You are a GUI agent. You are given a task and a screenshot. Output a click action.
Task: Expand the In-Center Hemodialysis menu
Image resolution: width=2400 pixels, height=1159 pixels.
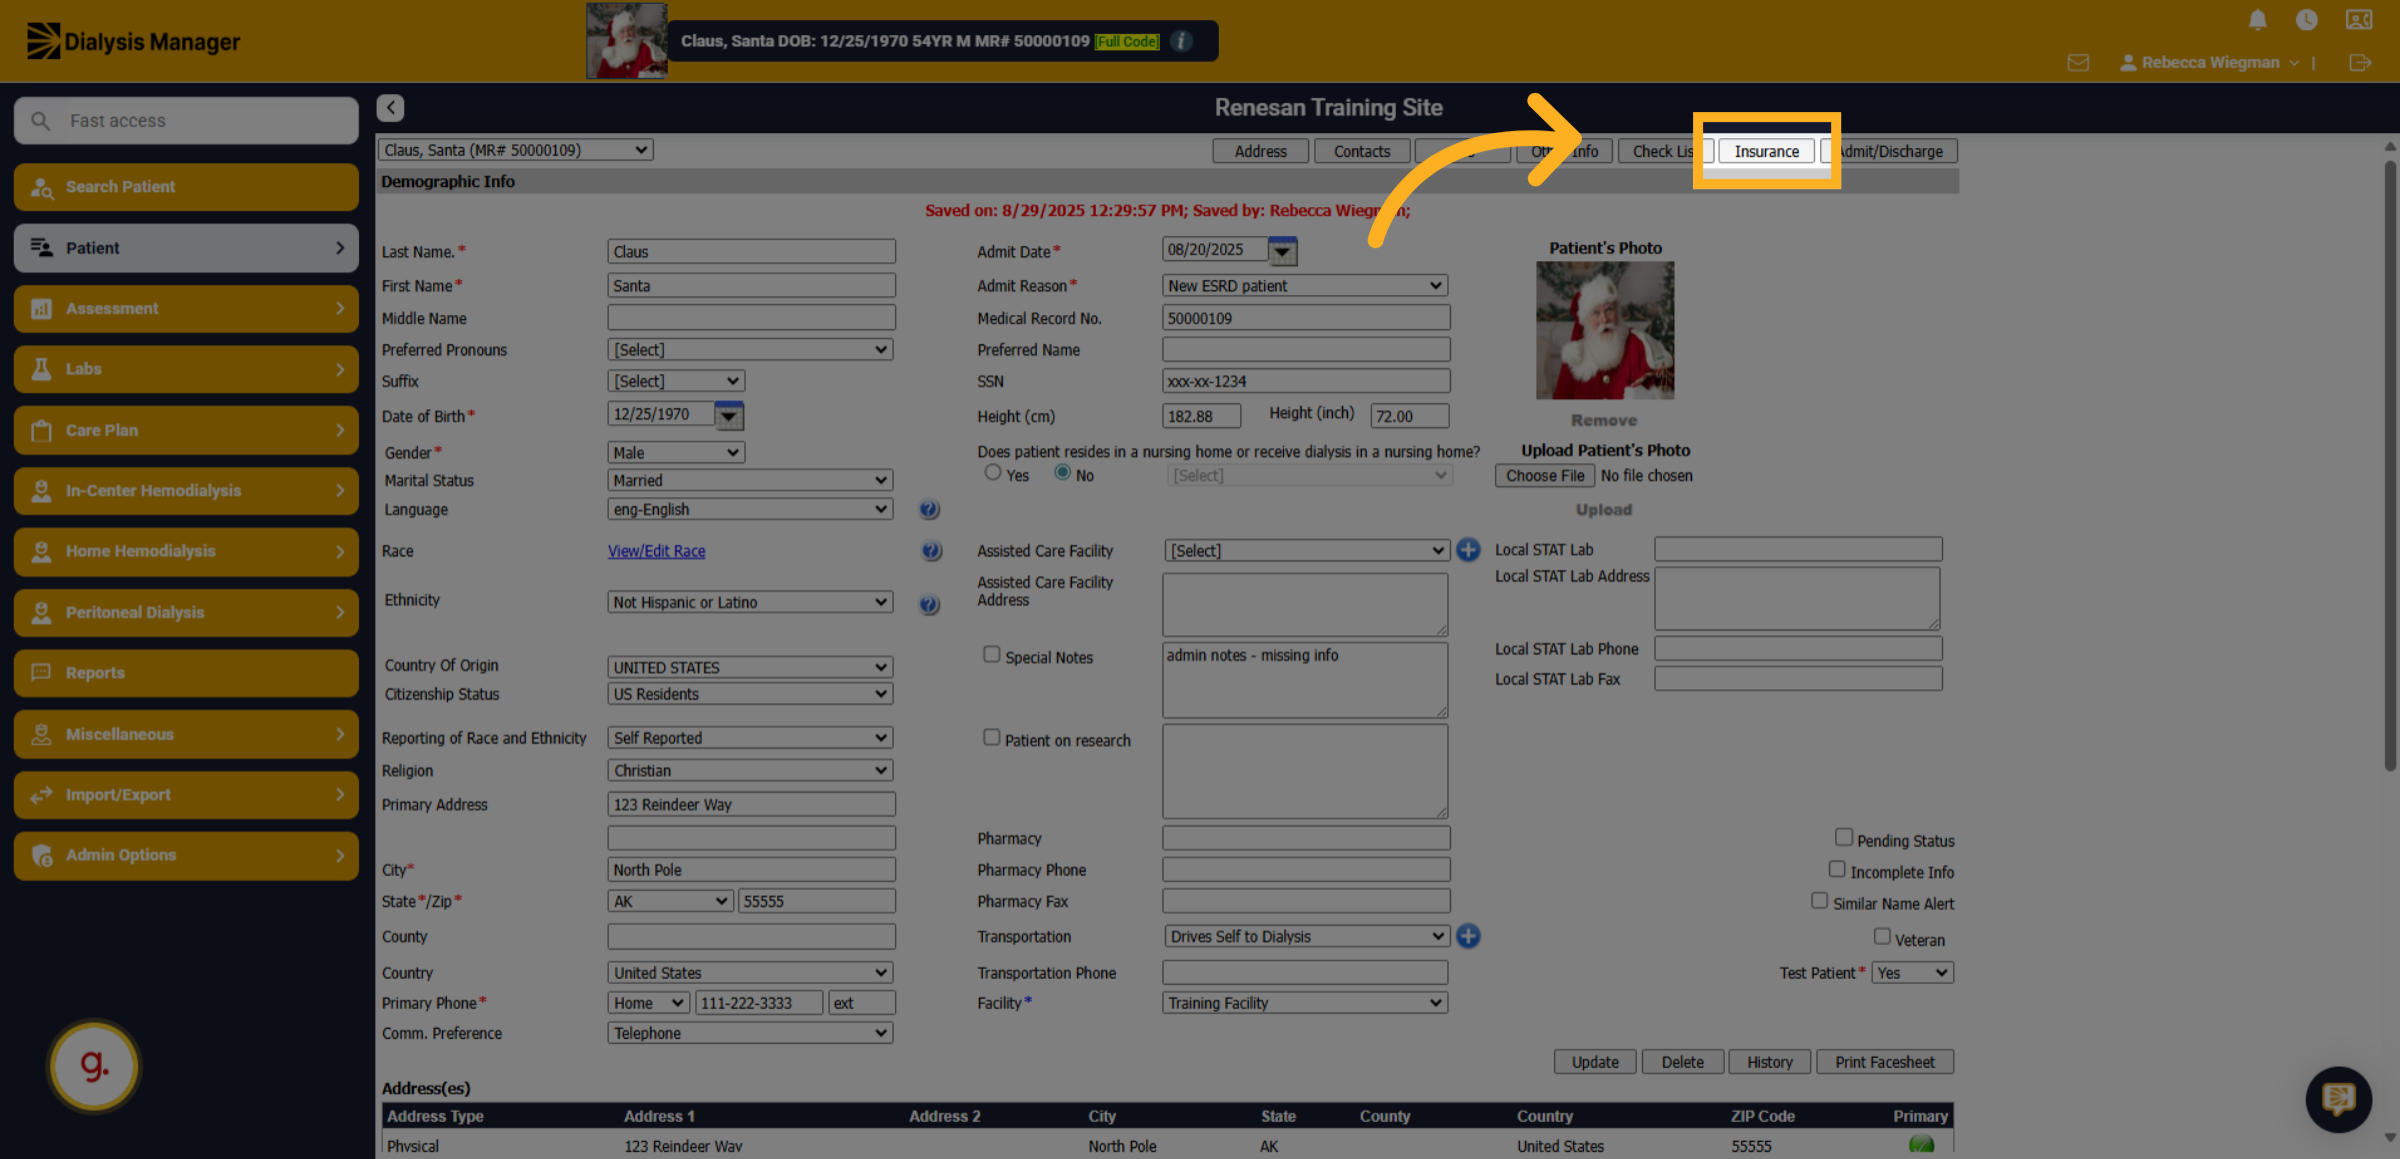pos(186,491)
